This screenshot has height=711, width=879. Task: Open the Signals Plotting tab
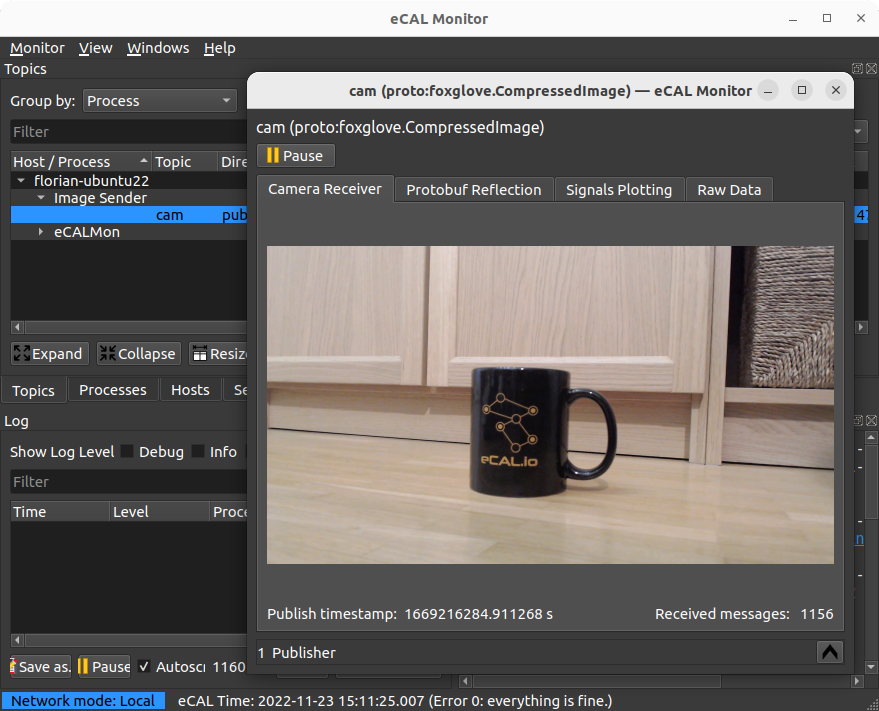pyautogui.click(x=619, y=190)
